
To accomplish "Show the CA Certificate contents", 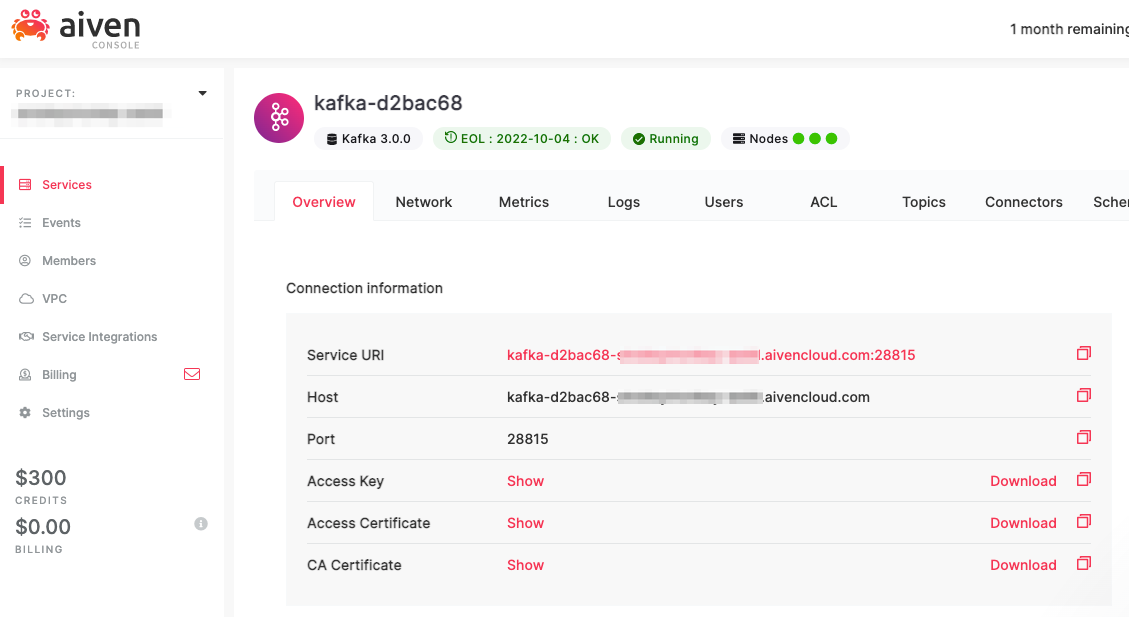I will [525, 565].
